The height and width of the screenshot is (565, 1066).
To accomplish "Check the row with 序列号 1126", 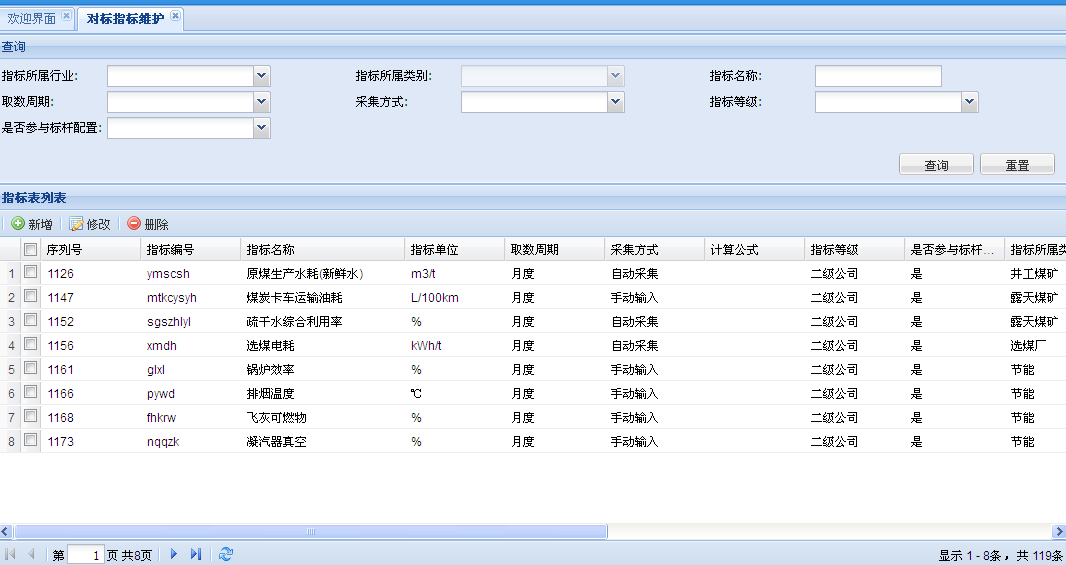I will click(31, 272).
